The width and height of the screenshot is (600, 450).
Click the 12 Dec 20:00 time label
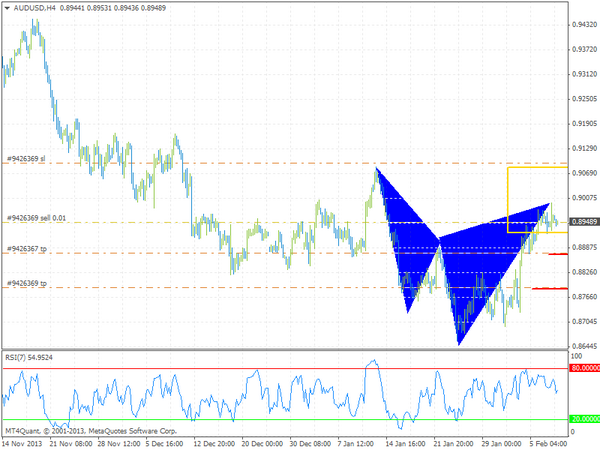(214, 444)
